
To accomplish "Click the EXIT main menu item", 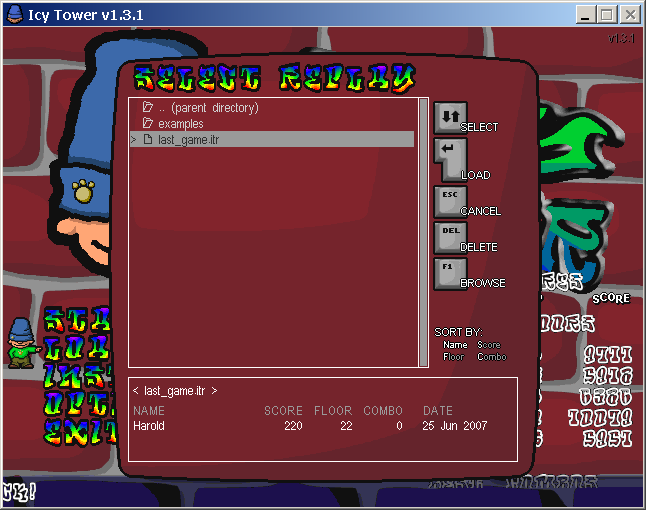I will [x=80, y=432].
